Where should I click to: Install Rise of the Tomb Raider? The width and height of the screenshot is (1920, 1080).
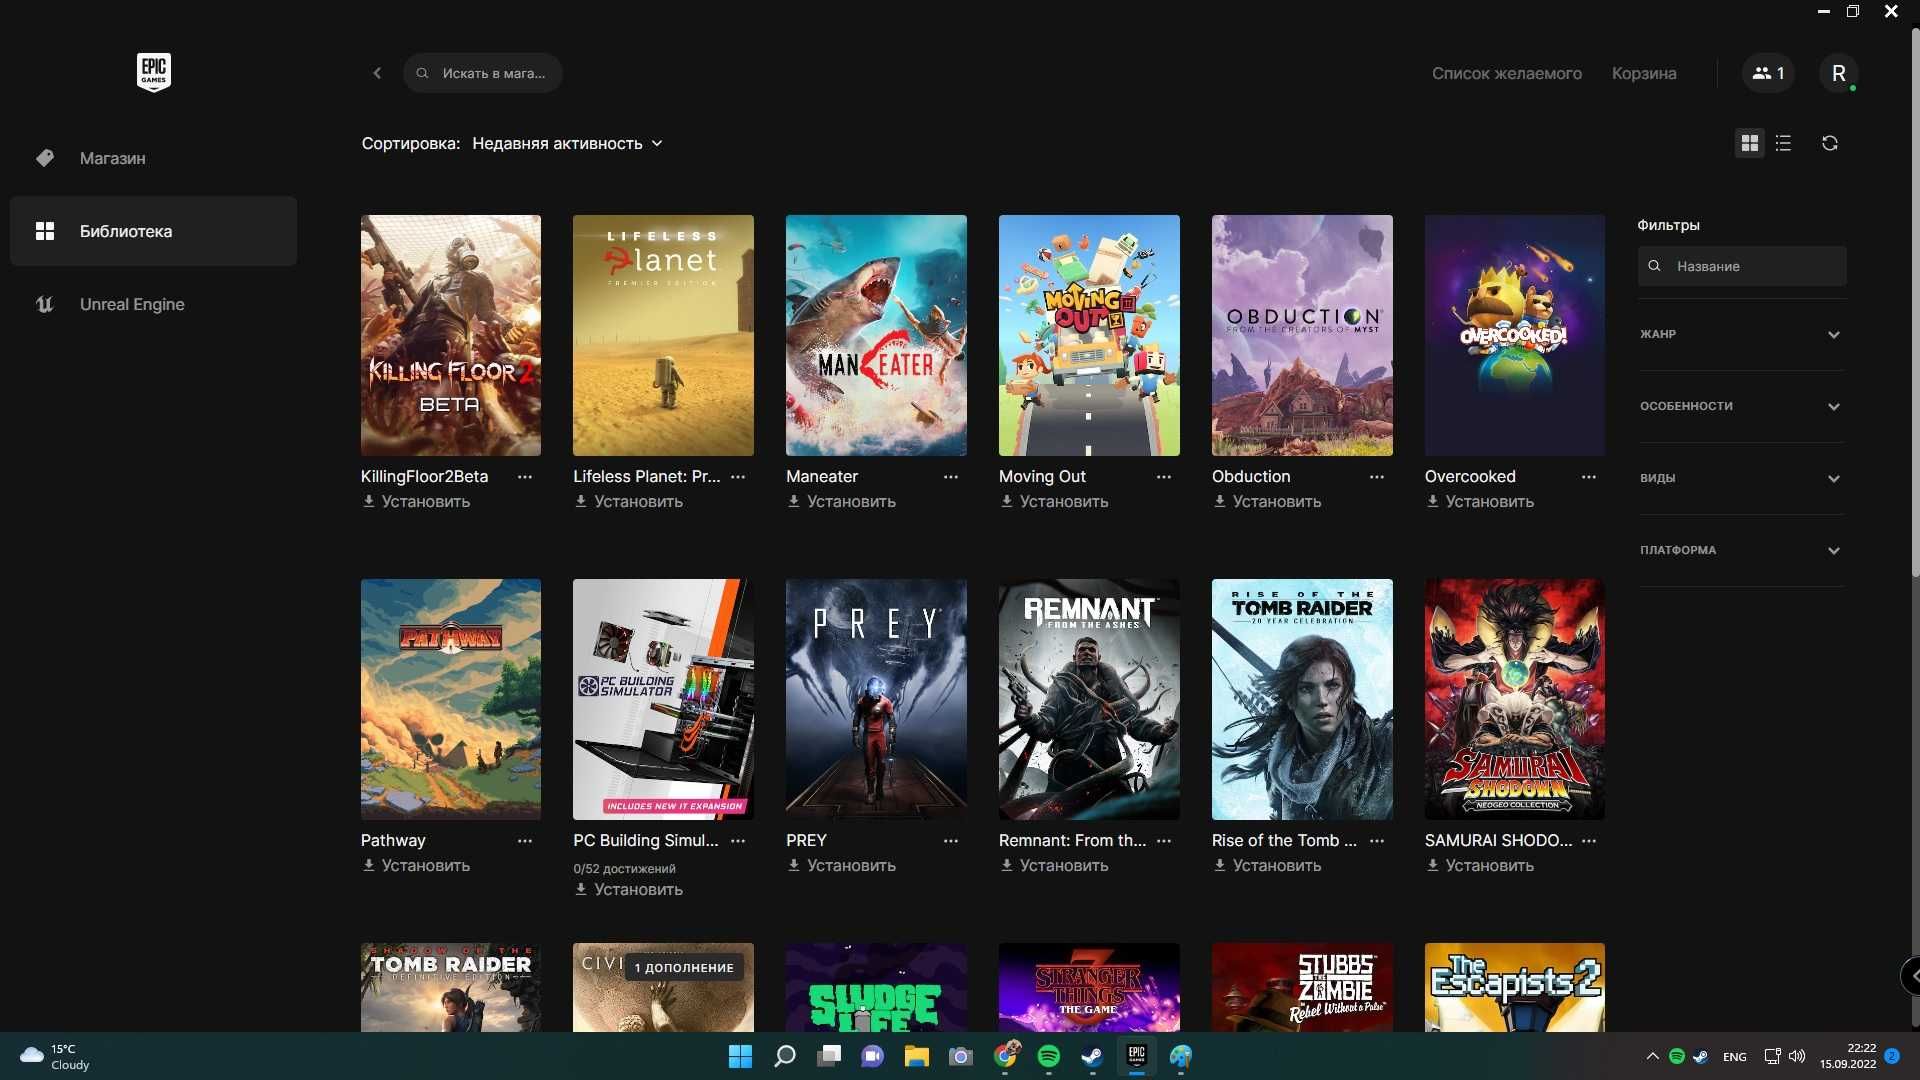tap(1267, 866)
